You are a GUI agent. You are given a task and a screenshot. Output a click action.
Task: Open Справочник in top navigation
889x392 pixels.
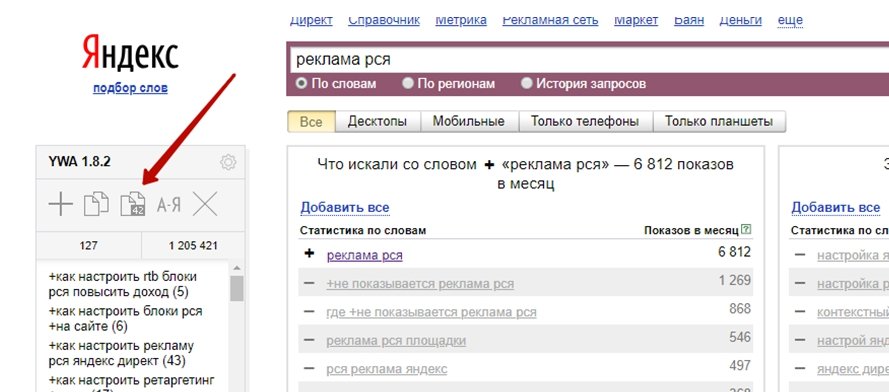(x=384, y=20)
